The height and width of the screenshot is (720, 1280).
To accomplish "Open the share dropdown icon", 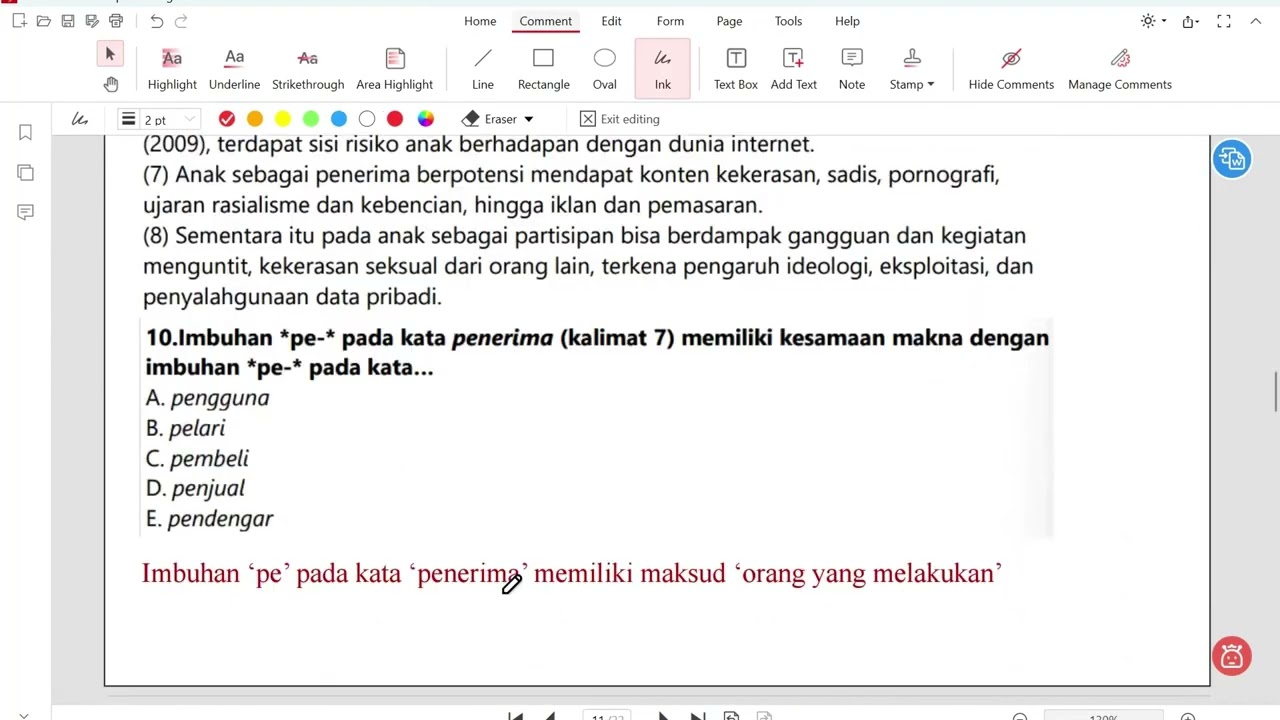I will [1190, 21].
